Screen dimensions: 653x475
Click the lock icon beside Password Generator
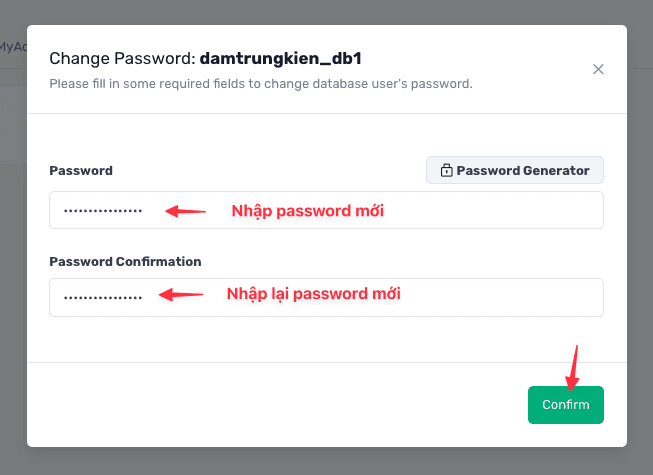click(x=446, y=170)
